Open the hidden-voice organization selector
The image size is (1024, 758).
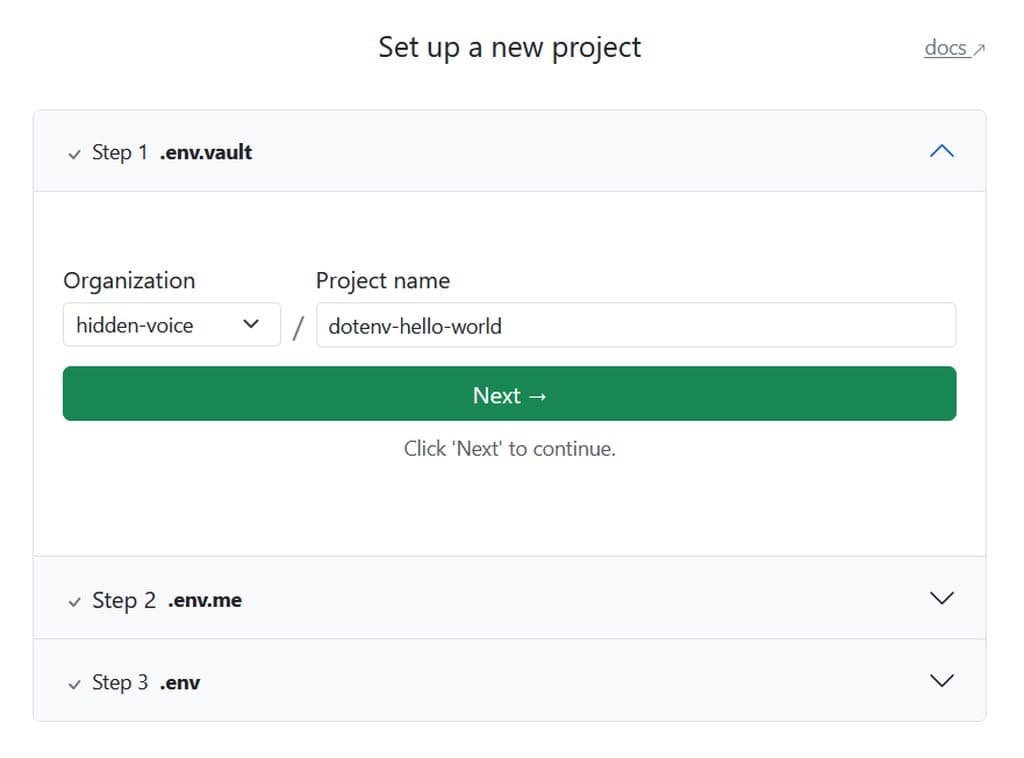[x=170, y=324]
